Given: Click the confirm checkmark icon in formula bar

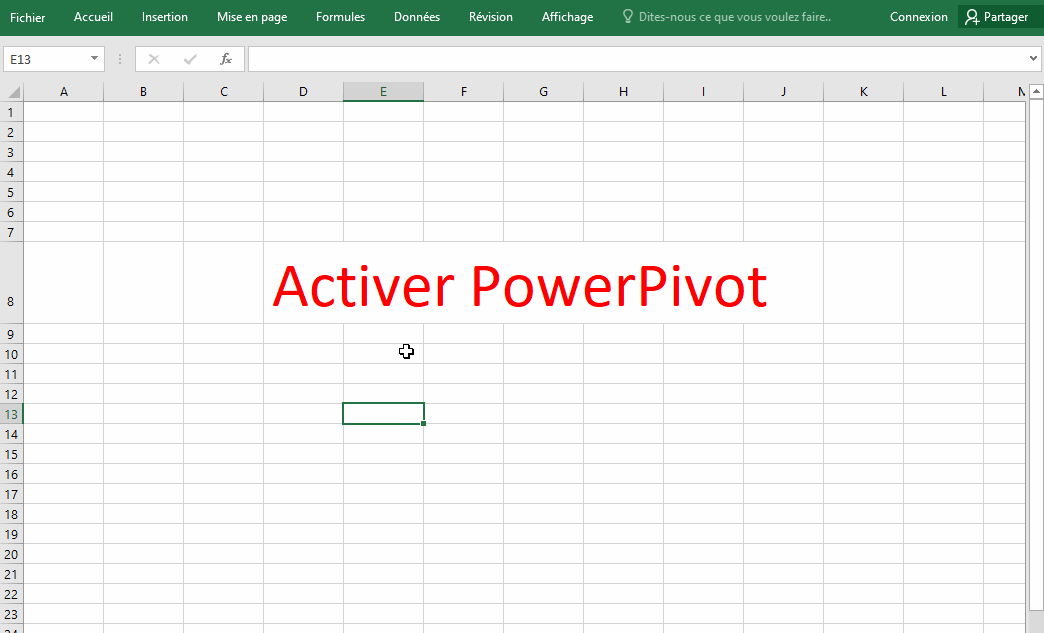Looking at the screenshot, I should (190, 59).
